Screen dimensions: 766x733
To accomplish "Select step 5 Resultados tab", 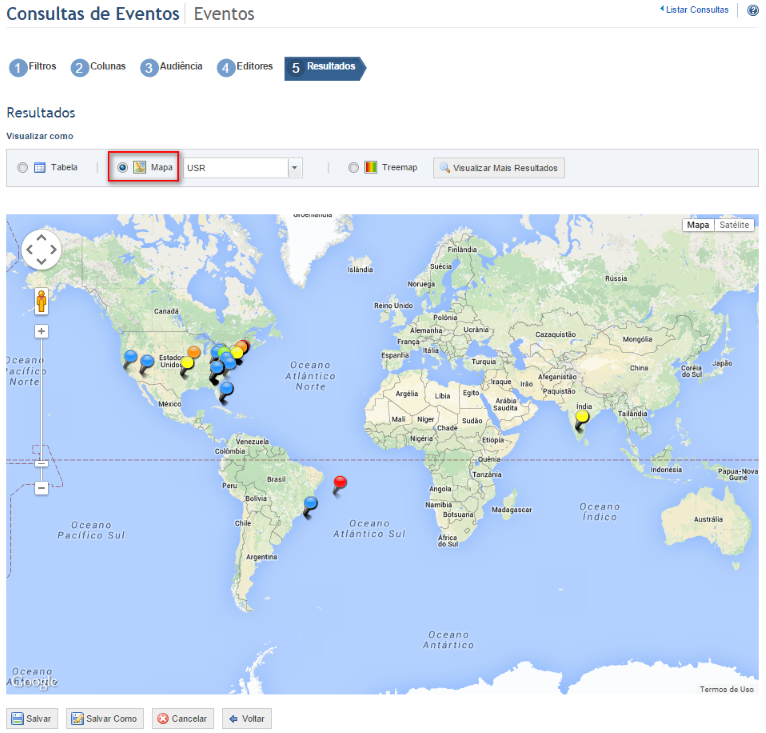I will (x=325, y=68).
